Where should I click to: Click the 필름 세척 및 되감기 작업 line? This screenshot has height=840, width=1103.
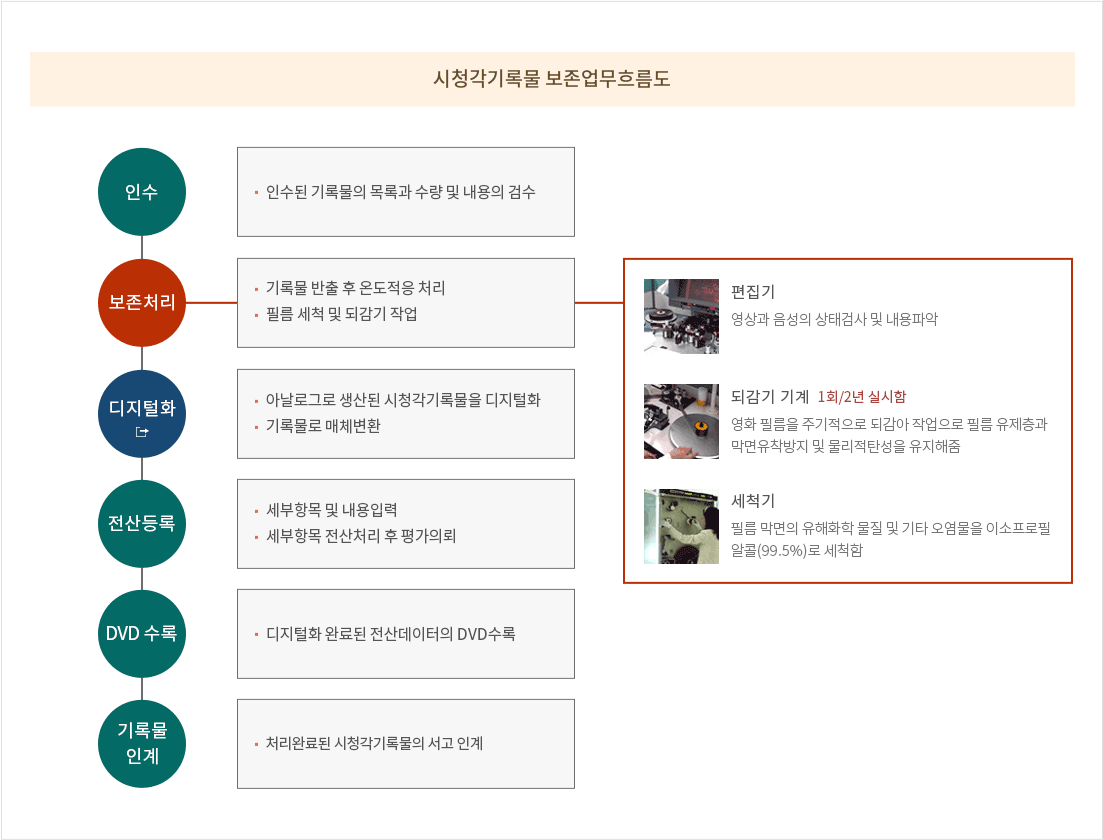[341, 315]
